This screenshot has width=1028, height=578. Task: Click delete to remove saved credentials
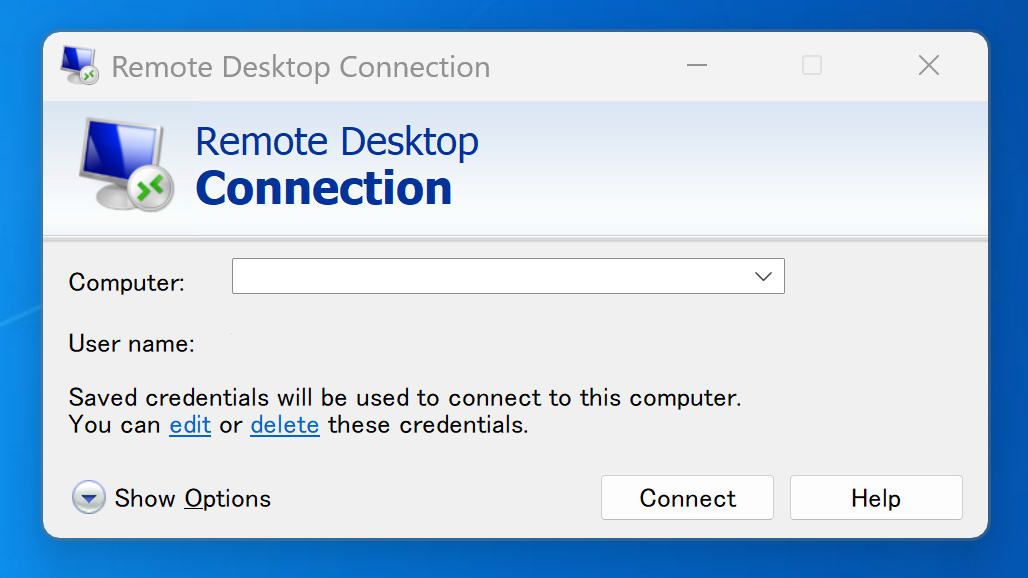coord(284,424)
